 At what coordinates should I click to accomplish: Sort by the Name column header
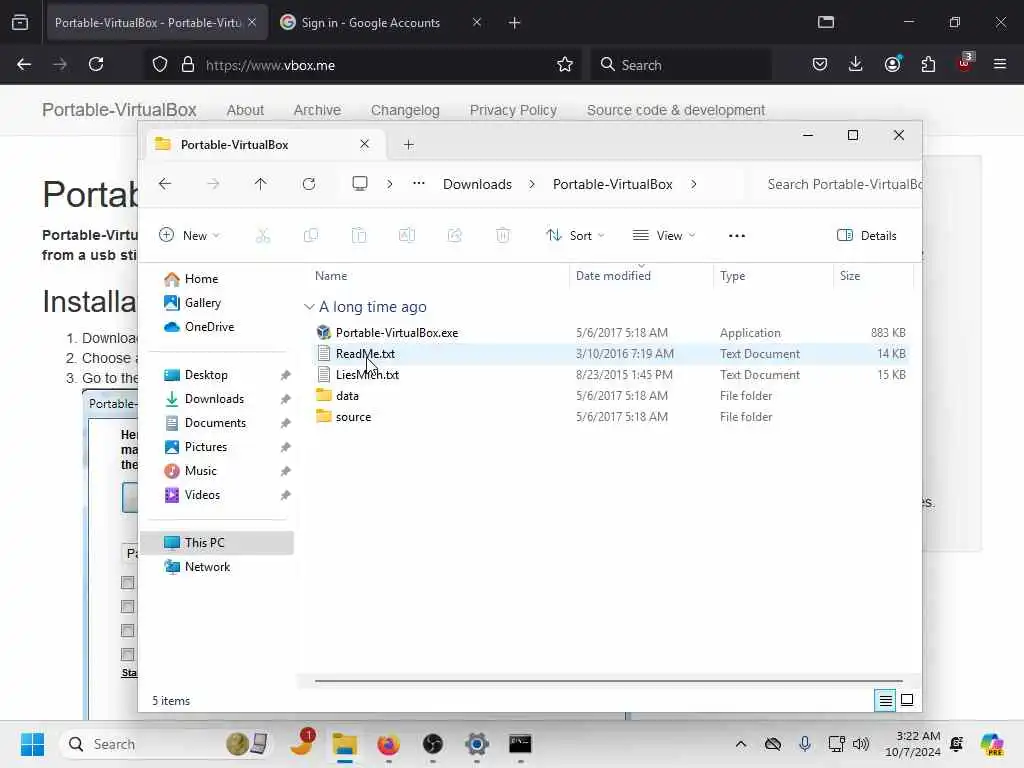[331, 276]
